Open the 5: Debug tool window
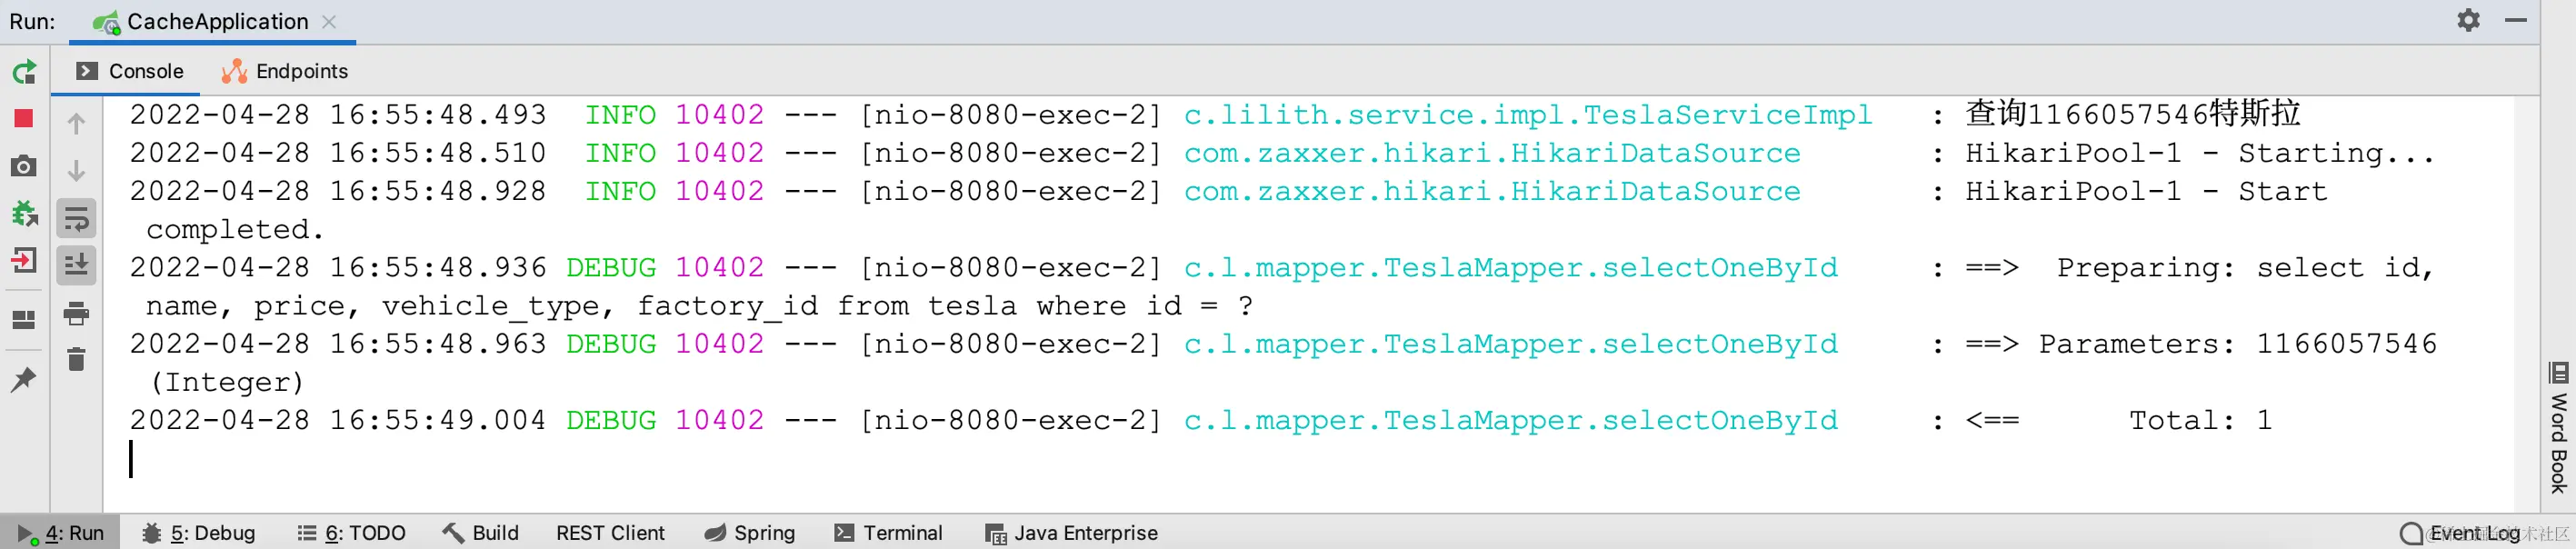The image size is (2576, 549). point(198,533)
